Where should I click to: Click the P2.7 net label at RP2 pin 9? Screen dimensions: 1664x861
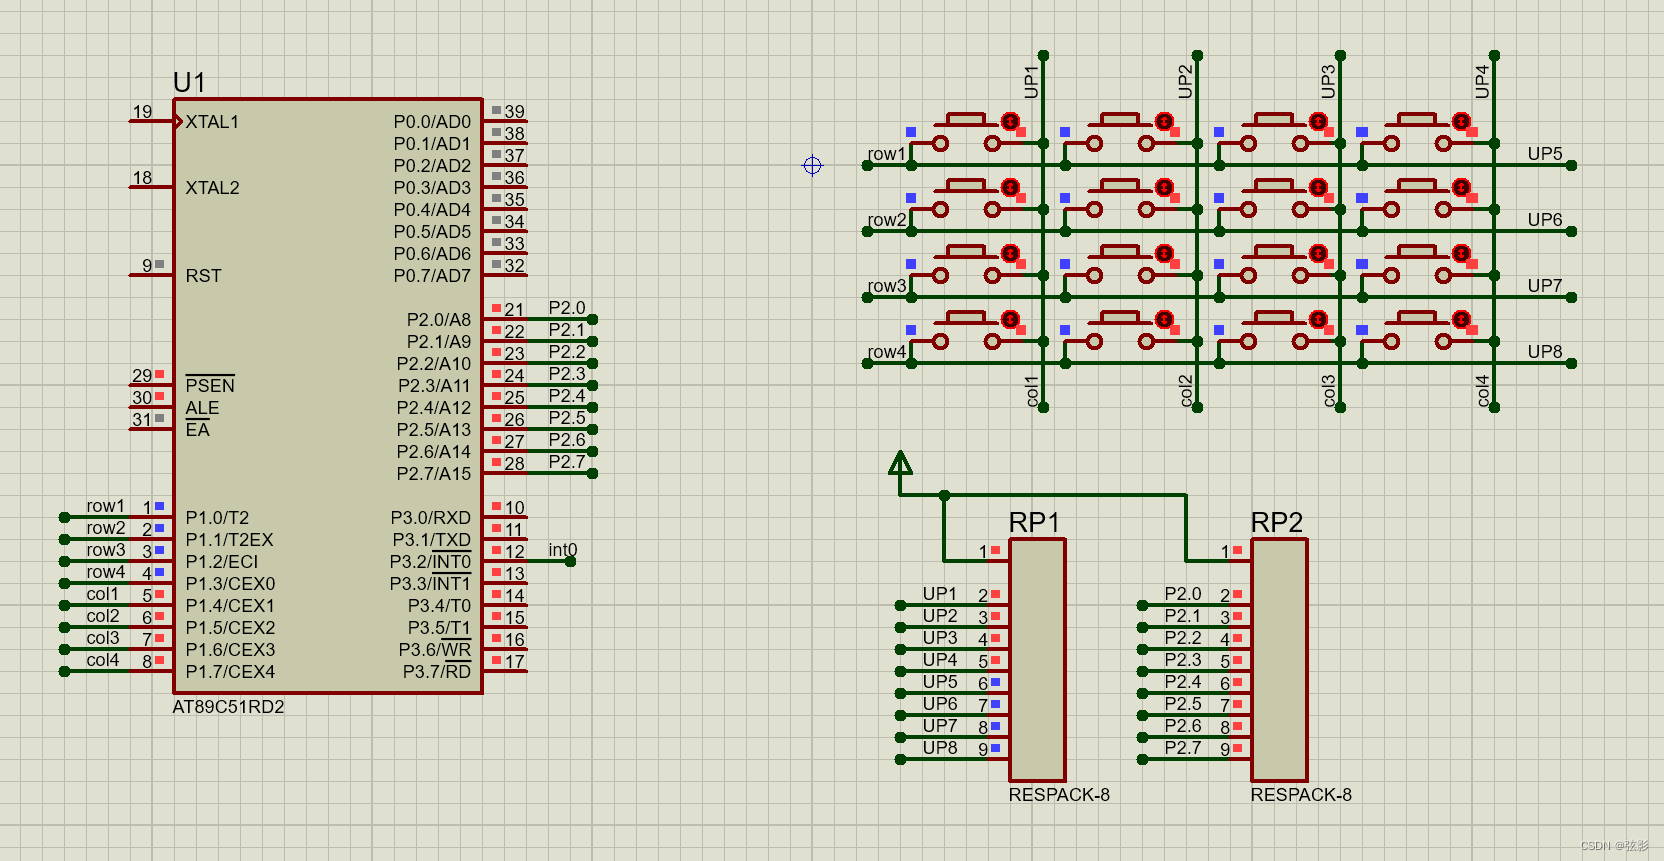point(1183,748)
